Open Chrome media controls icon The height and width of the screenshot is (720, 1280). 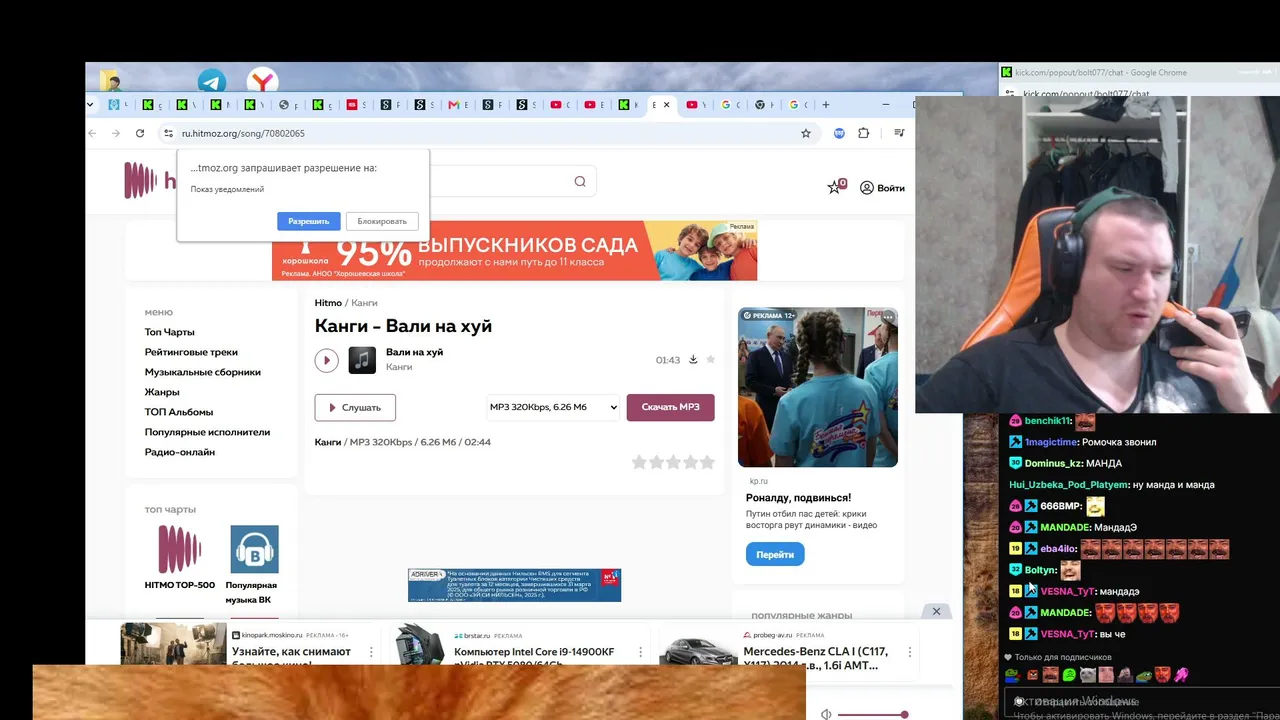click(899, 133)
